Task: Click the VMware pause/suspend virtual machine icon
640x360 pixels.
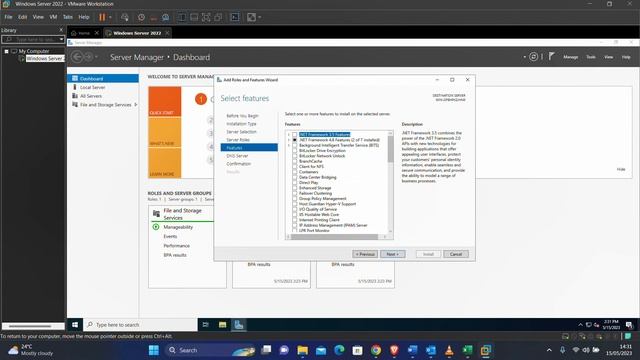Action: pyautogui.click(x=102, y=17)
